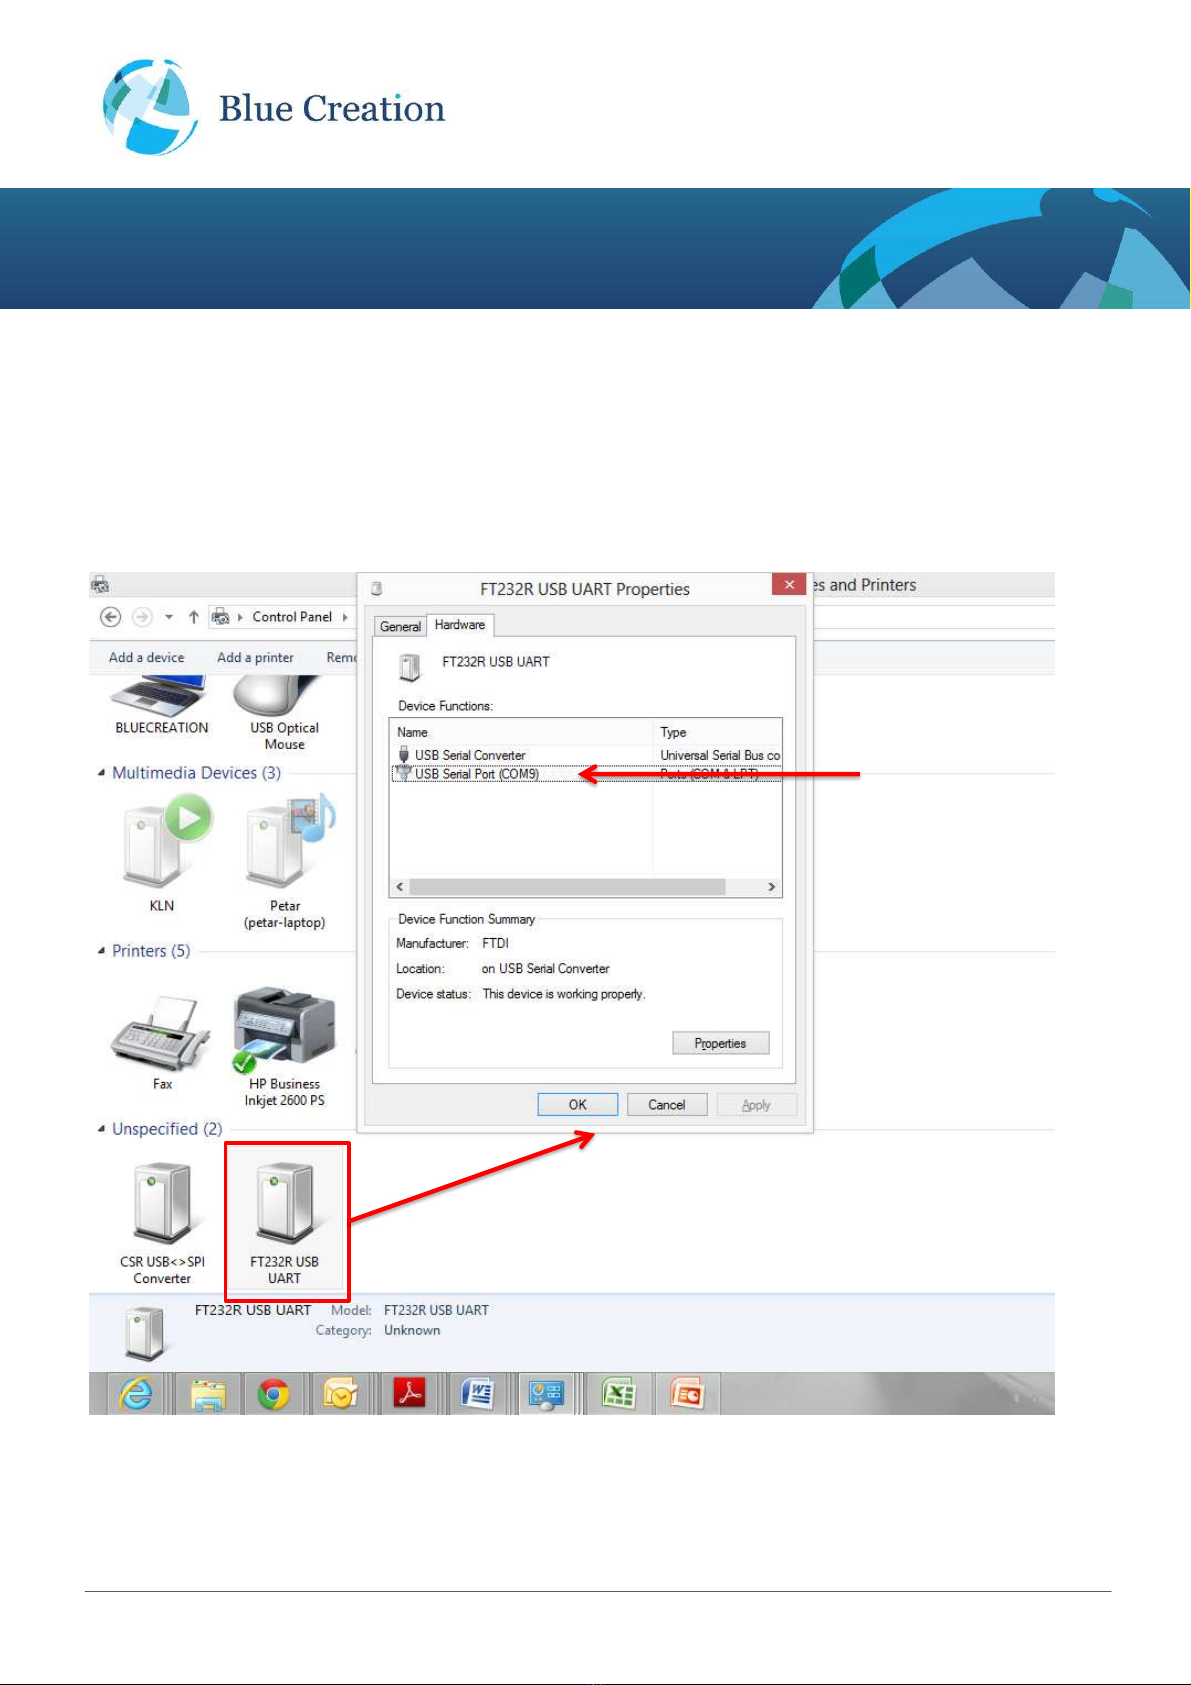Click the Name column header

pos(522,732)
